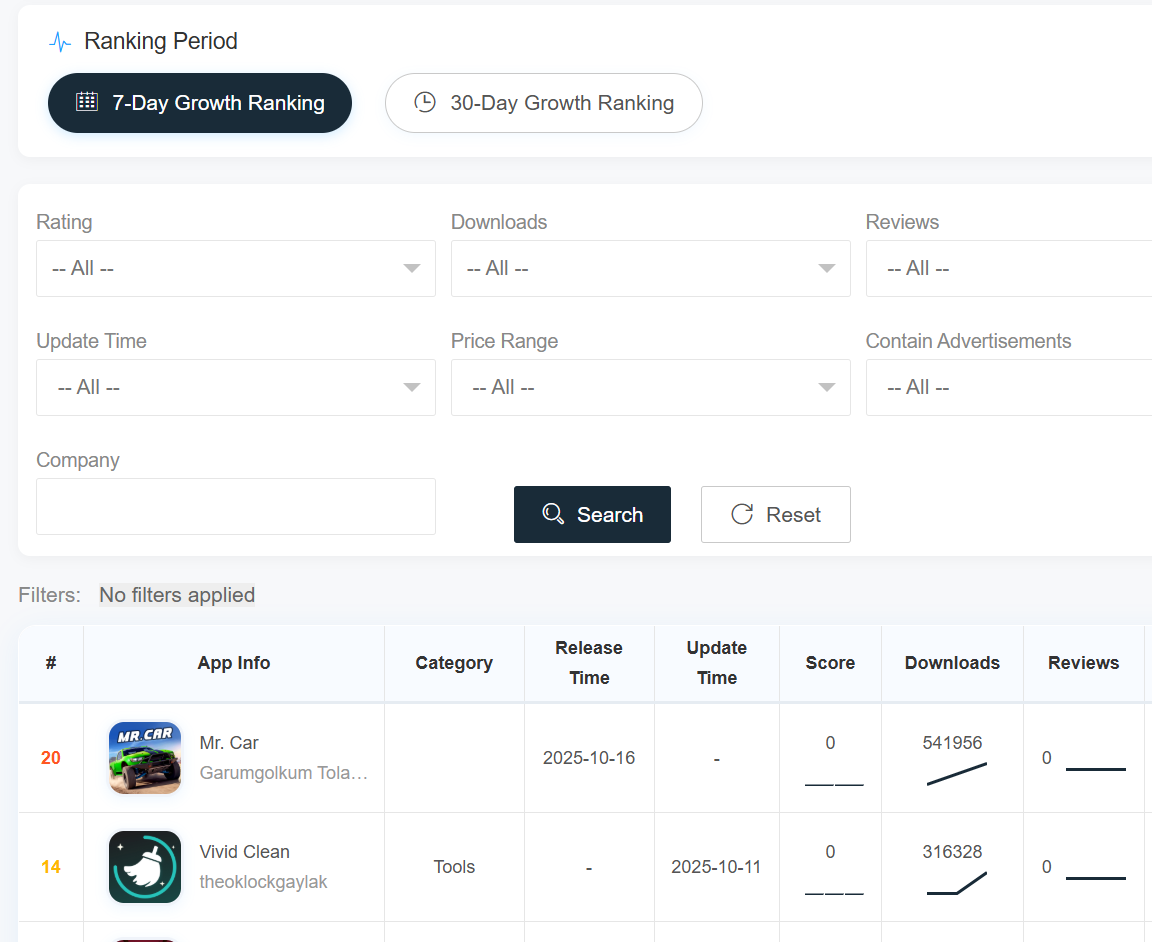The height and width of the screenshot is (942, 1152).
Task: Click the Mr. Car green truck app icon
Action: (x=145, y=757)
